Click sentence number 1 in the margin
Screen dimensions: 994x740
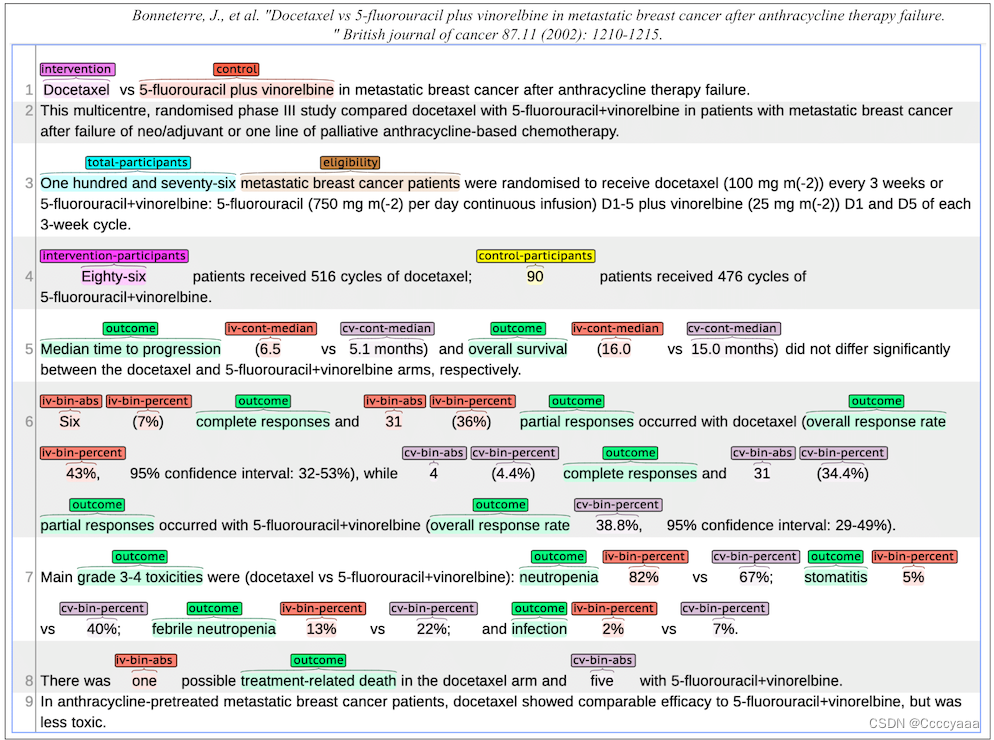[29, 90]
